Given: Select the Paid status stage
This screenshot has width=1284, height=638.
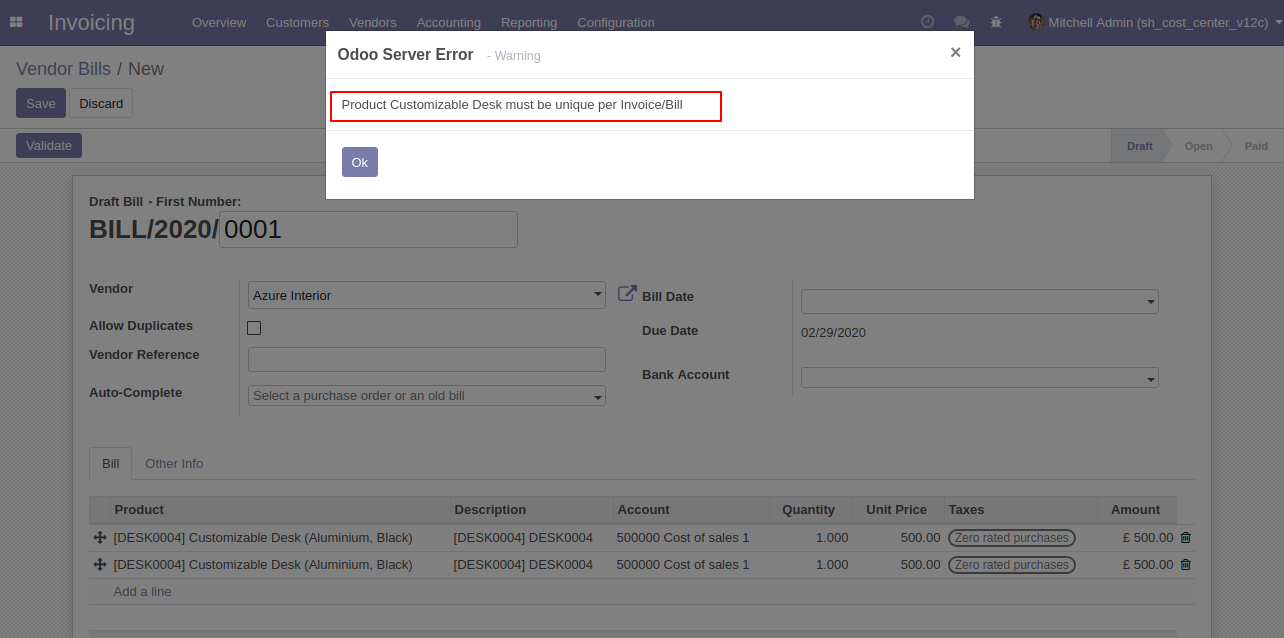Looking at the screenshot, I should 1256,146.
